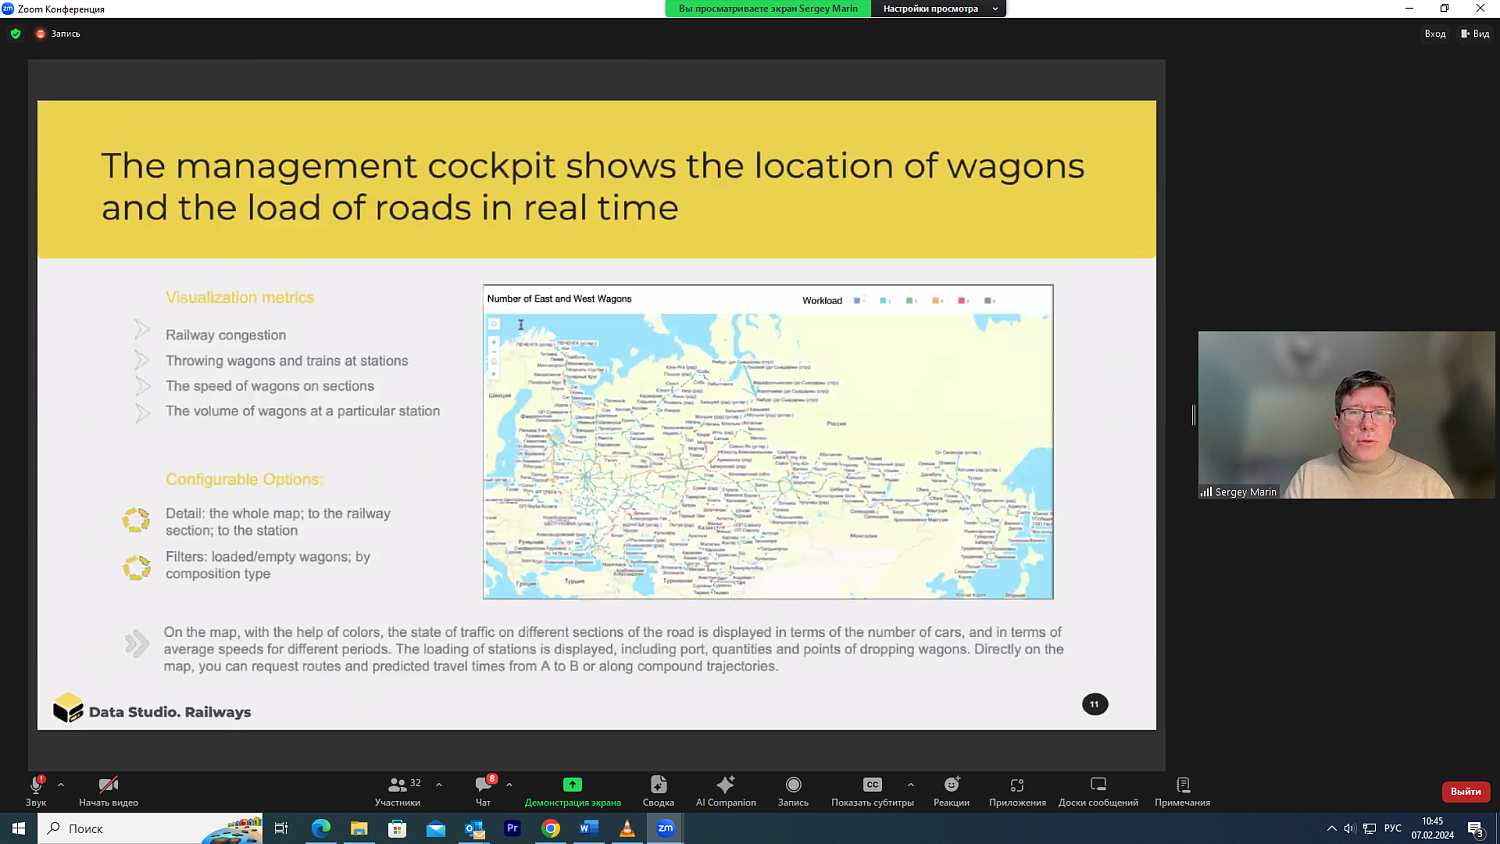Click the first blue Workload legend swatch
1500x844 pixels.
point(857,300)
